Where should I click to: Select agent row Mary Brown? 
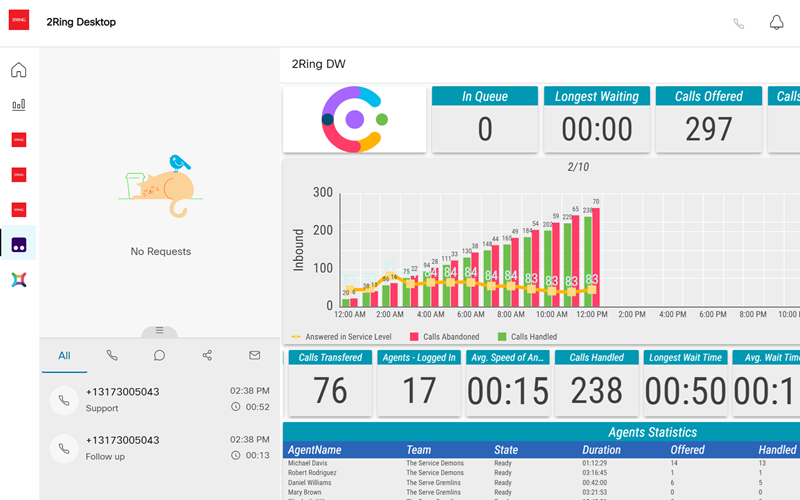point(541,492)
